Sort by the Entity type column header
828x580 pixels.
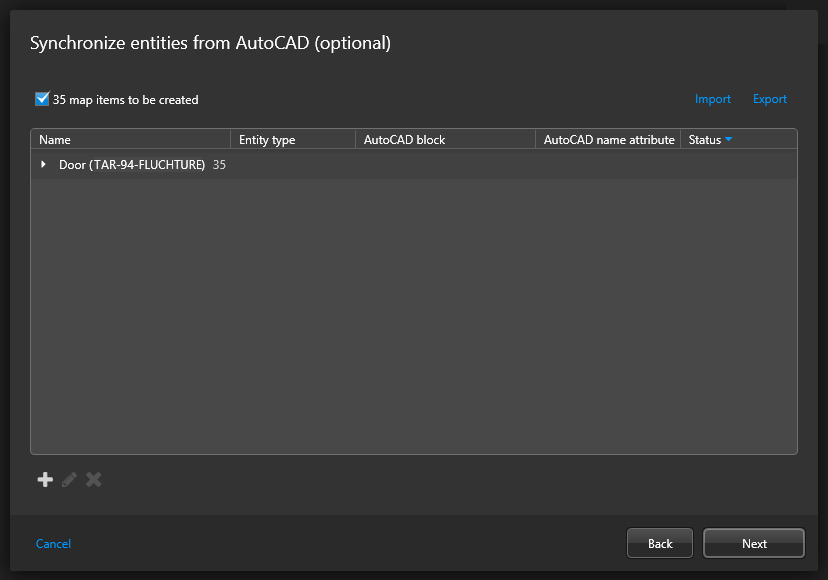pyautogui.click(x=267, y=140)
